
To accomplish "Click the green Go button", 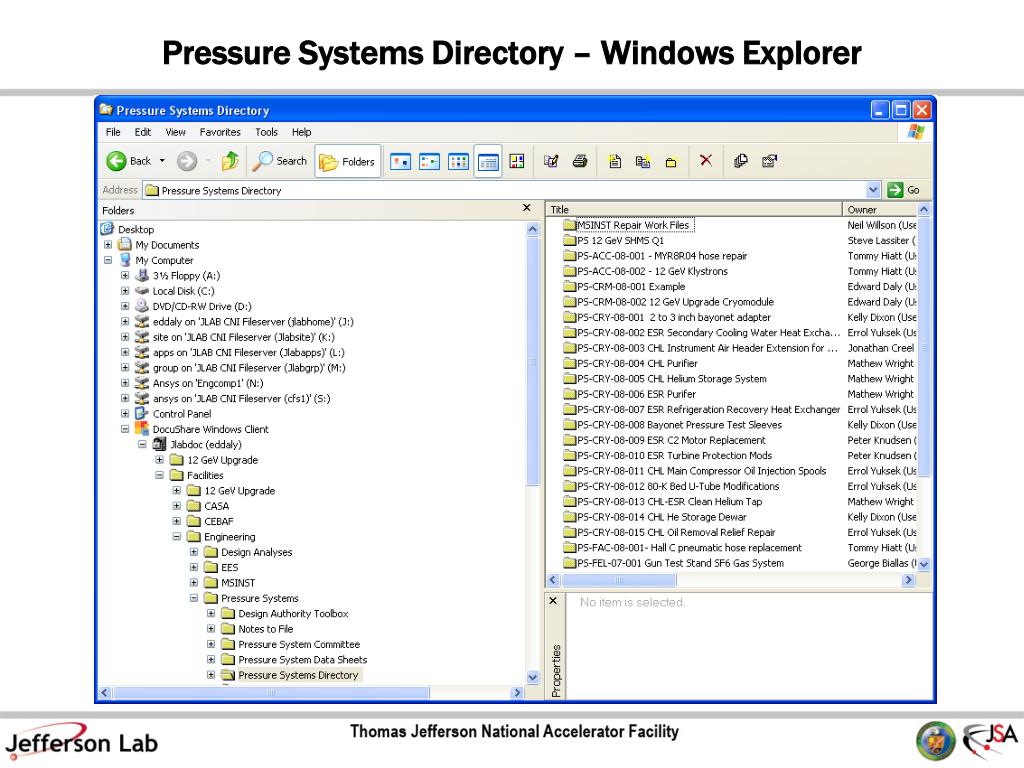I will point(904,190).
